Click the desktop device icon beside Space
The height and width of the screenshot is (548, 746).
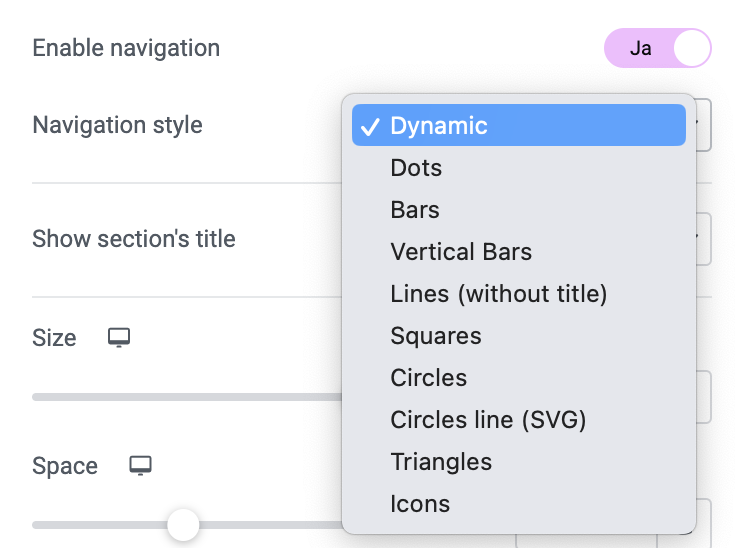pos(140,465)
